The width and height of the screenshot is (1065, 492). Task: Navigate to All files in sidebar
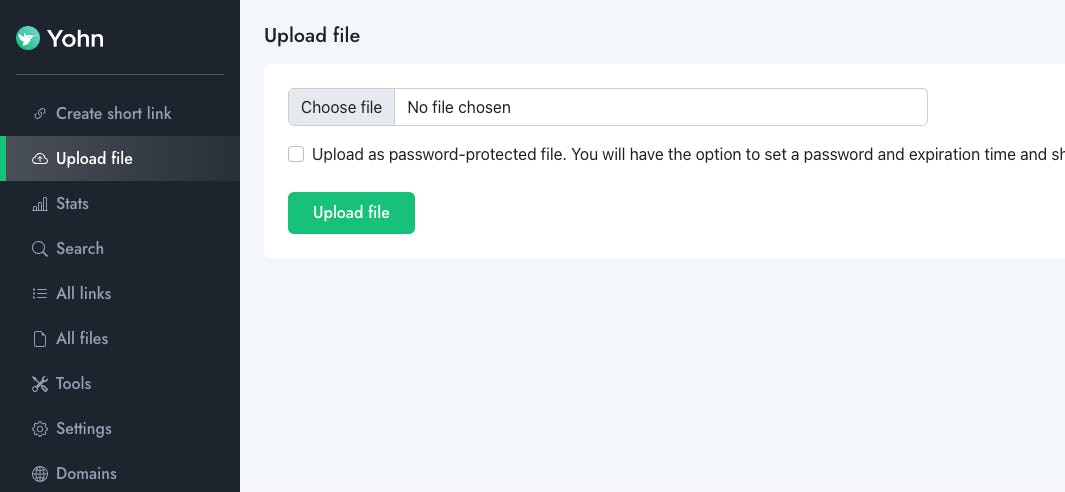click(82, 339)
